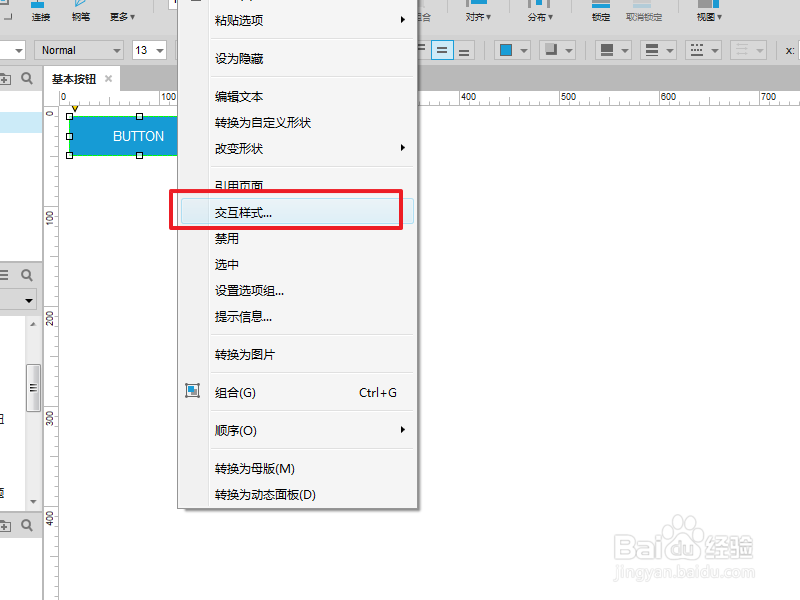Click the masters panel add folder icon

[5, 526]
